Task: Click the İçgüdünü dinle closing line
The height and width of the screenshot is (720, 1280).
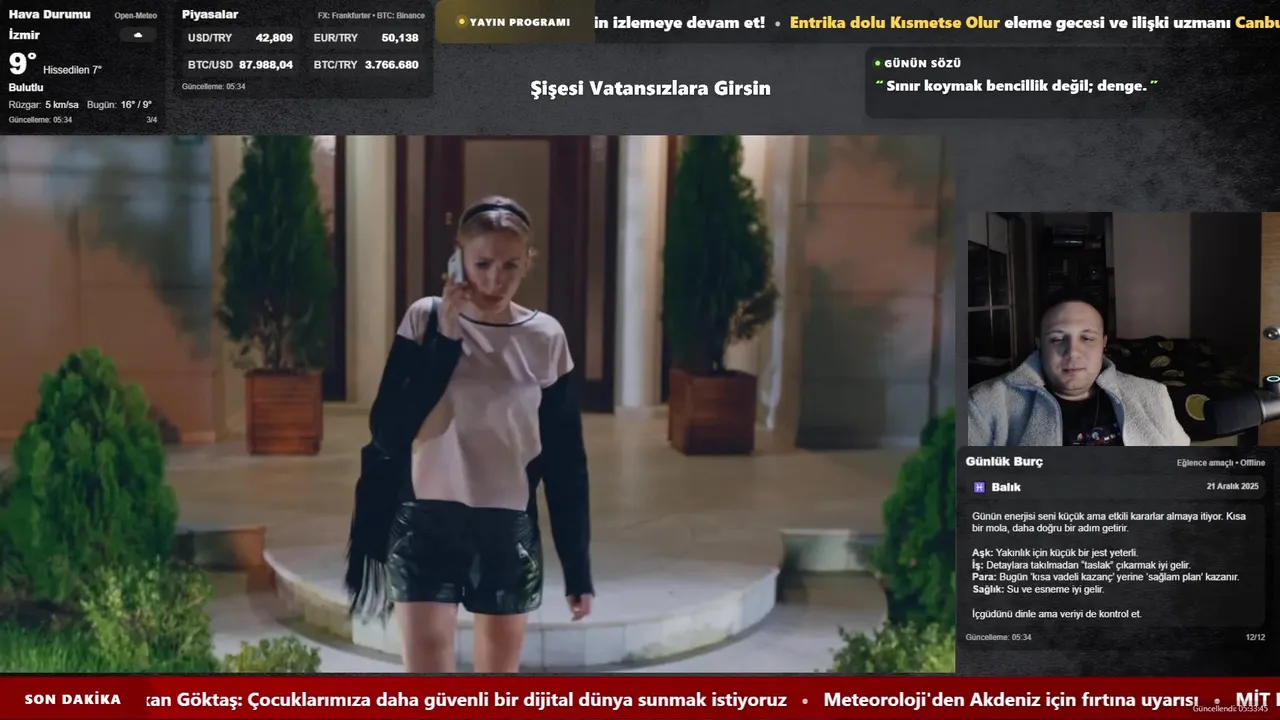Action: coord(1056,614)
